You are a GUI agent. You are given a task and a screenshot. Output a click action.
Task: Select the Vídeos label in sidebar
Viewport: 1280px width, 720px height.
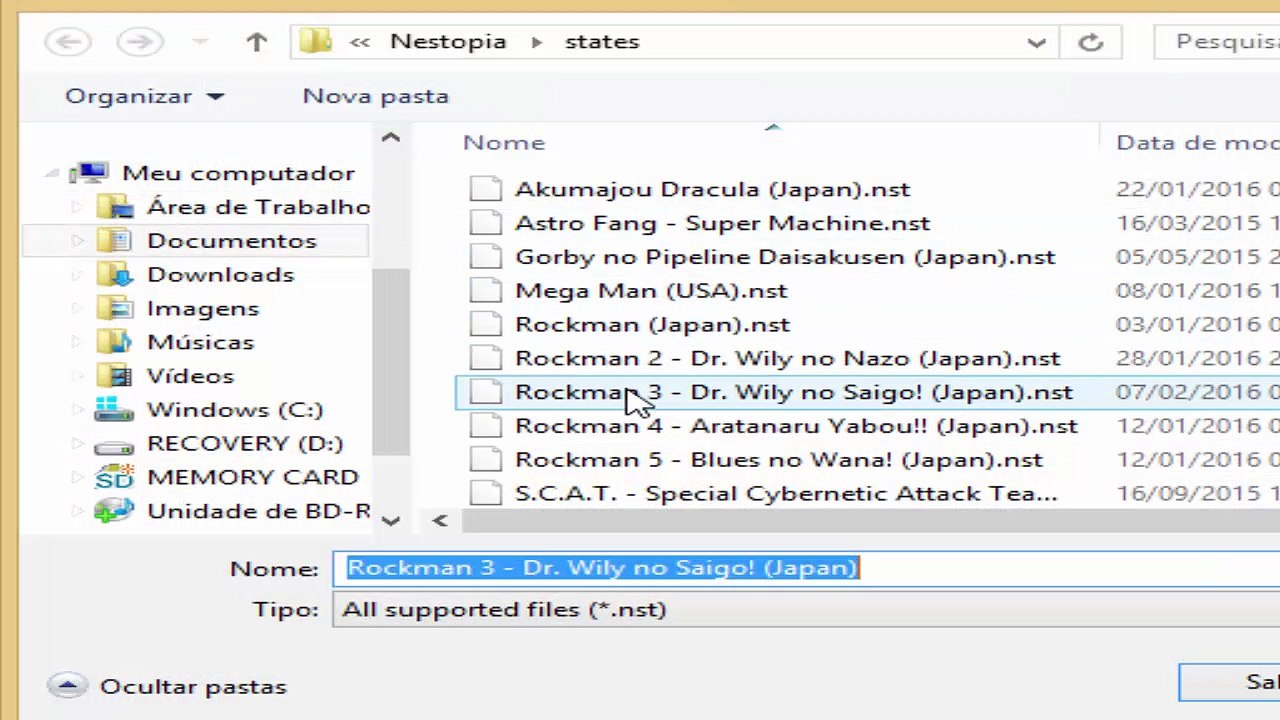190,376
